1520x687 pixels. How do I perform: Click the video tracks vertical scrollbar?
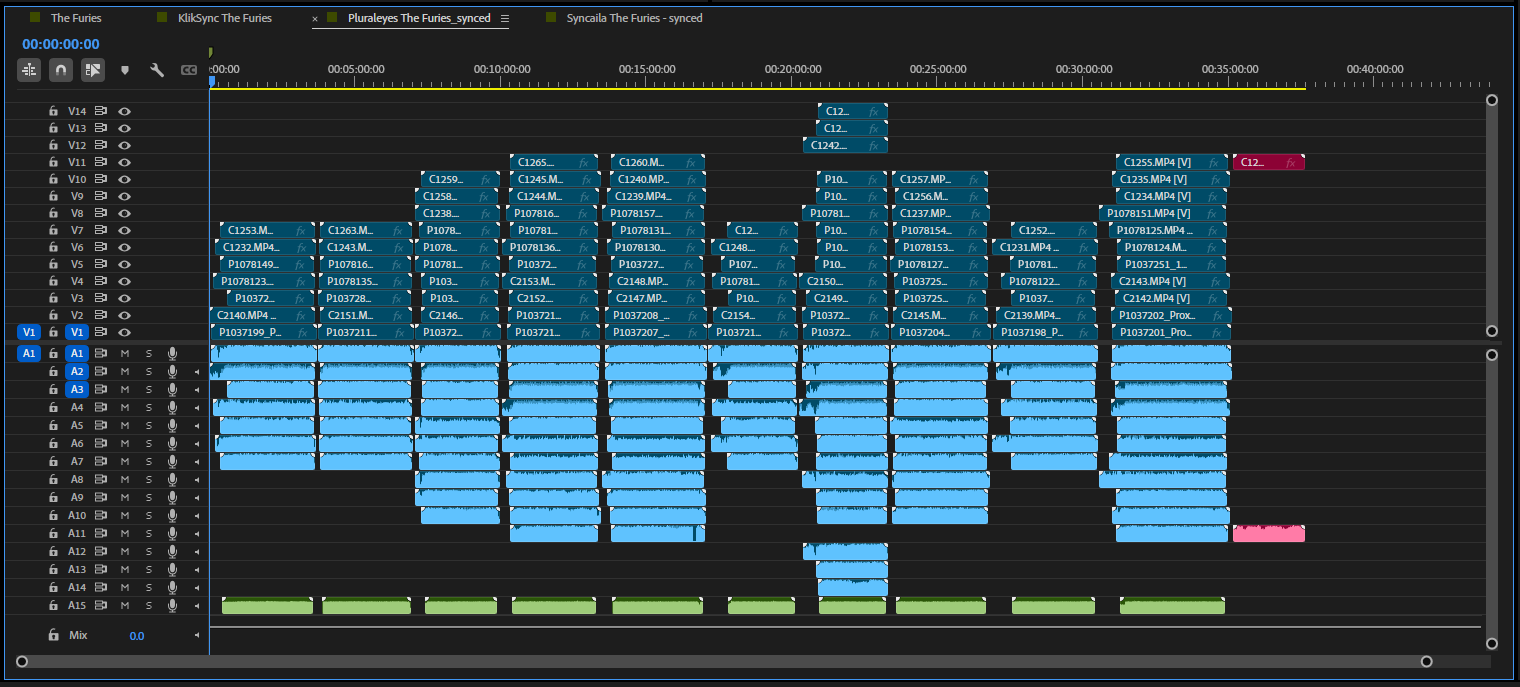[x=1492, y=215]
